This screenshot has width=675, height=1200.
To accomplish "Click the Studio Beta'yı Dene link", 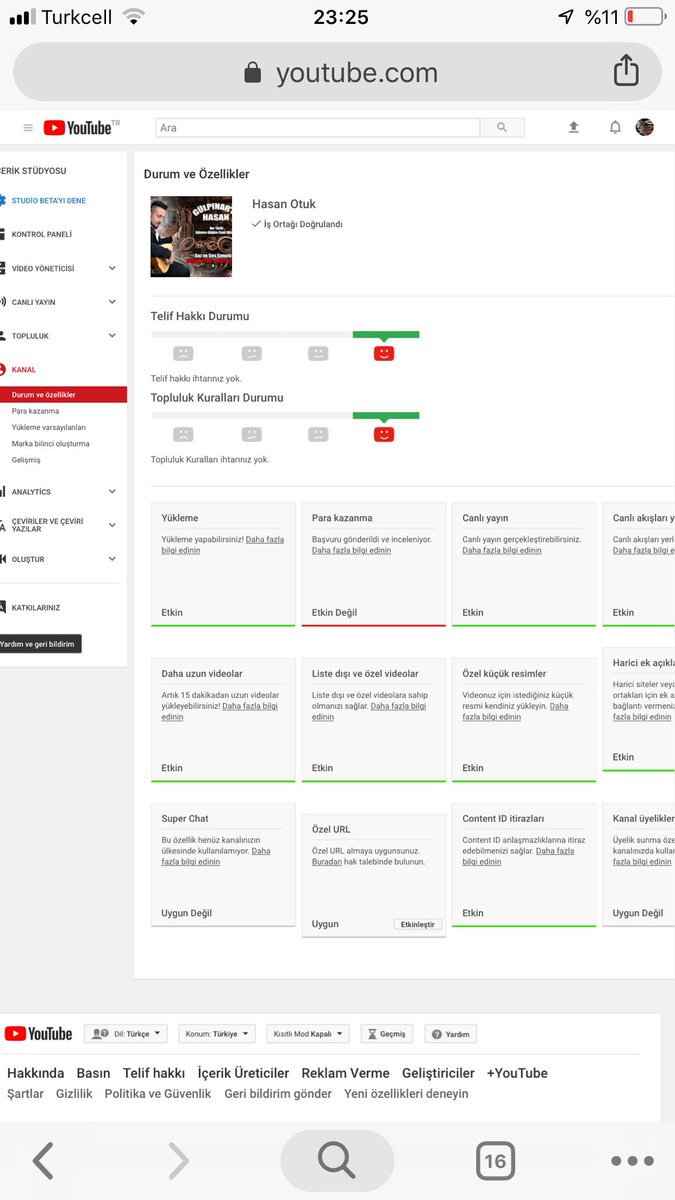I will [48, 201].
